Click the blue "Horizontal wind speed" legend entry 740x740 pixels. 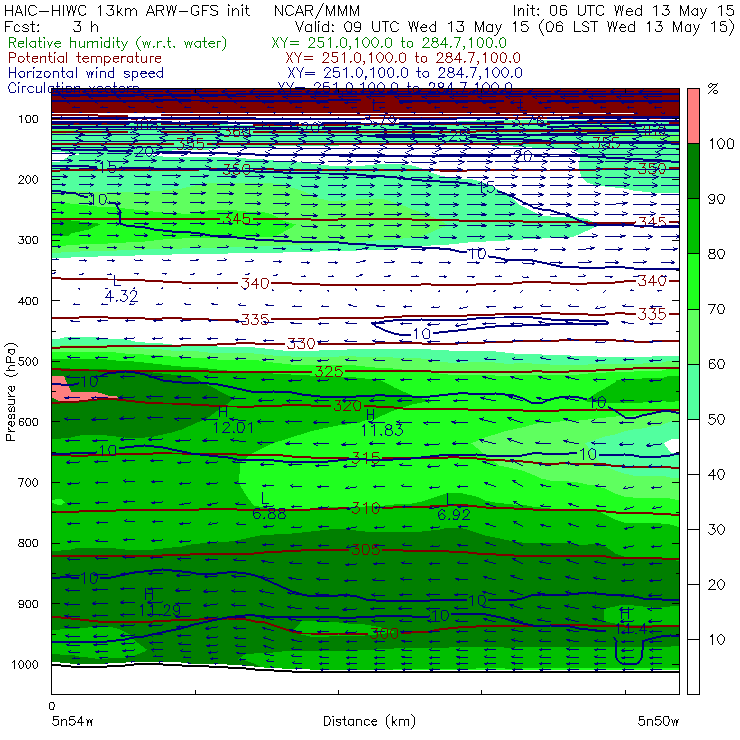point(86,73)
